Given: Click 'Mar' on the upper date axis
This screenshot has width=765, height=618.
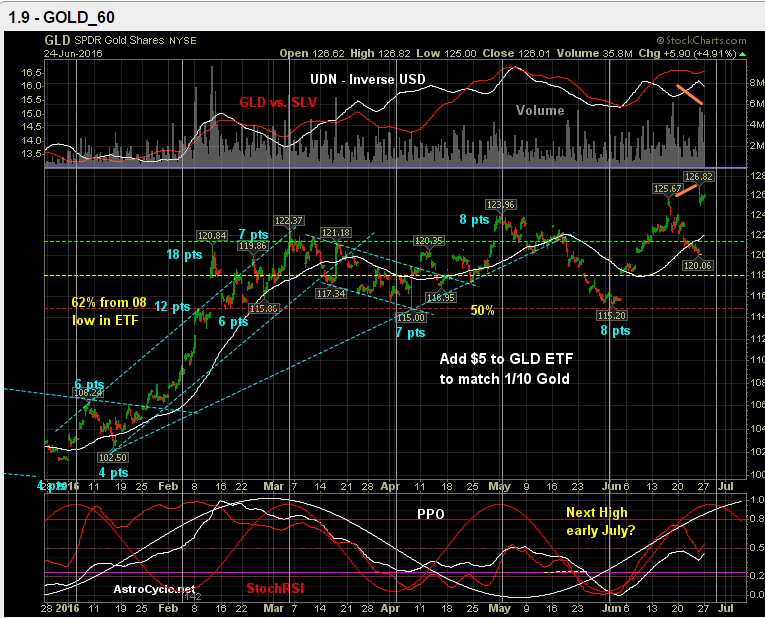Looking at the screenshot, I should click(x=273, y=487).
